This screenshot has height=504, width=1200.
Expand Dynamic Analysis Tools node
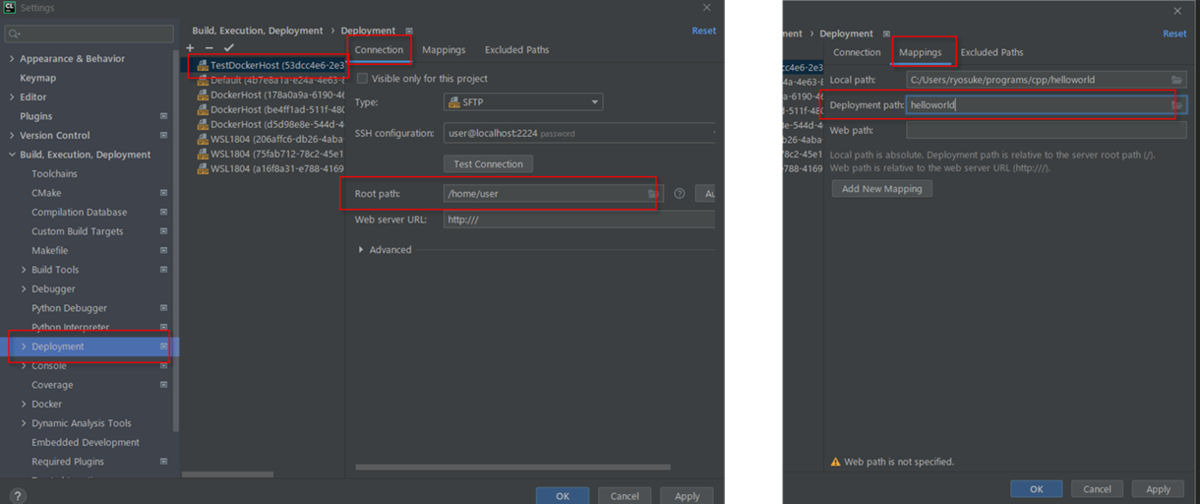(x=24, y=423)
